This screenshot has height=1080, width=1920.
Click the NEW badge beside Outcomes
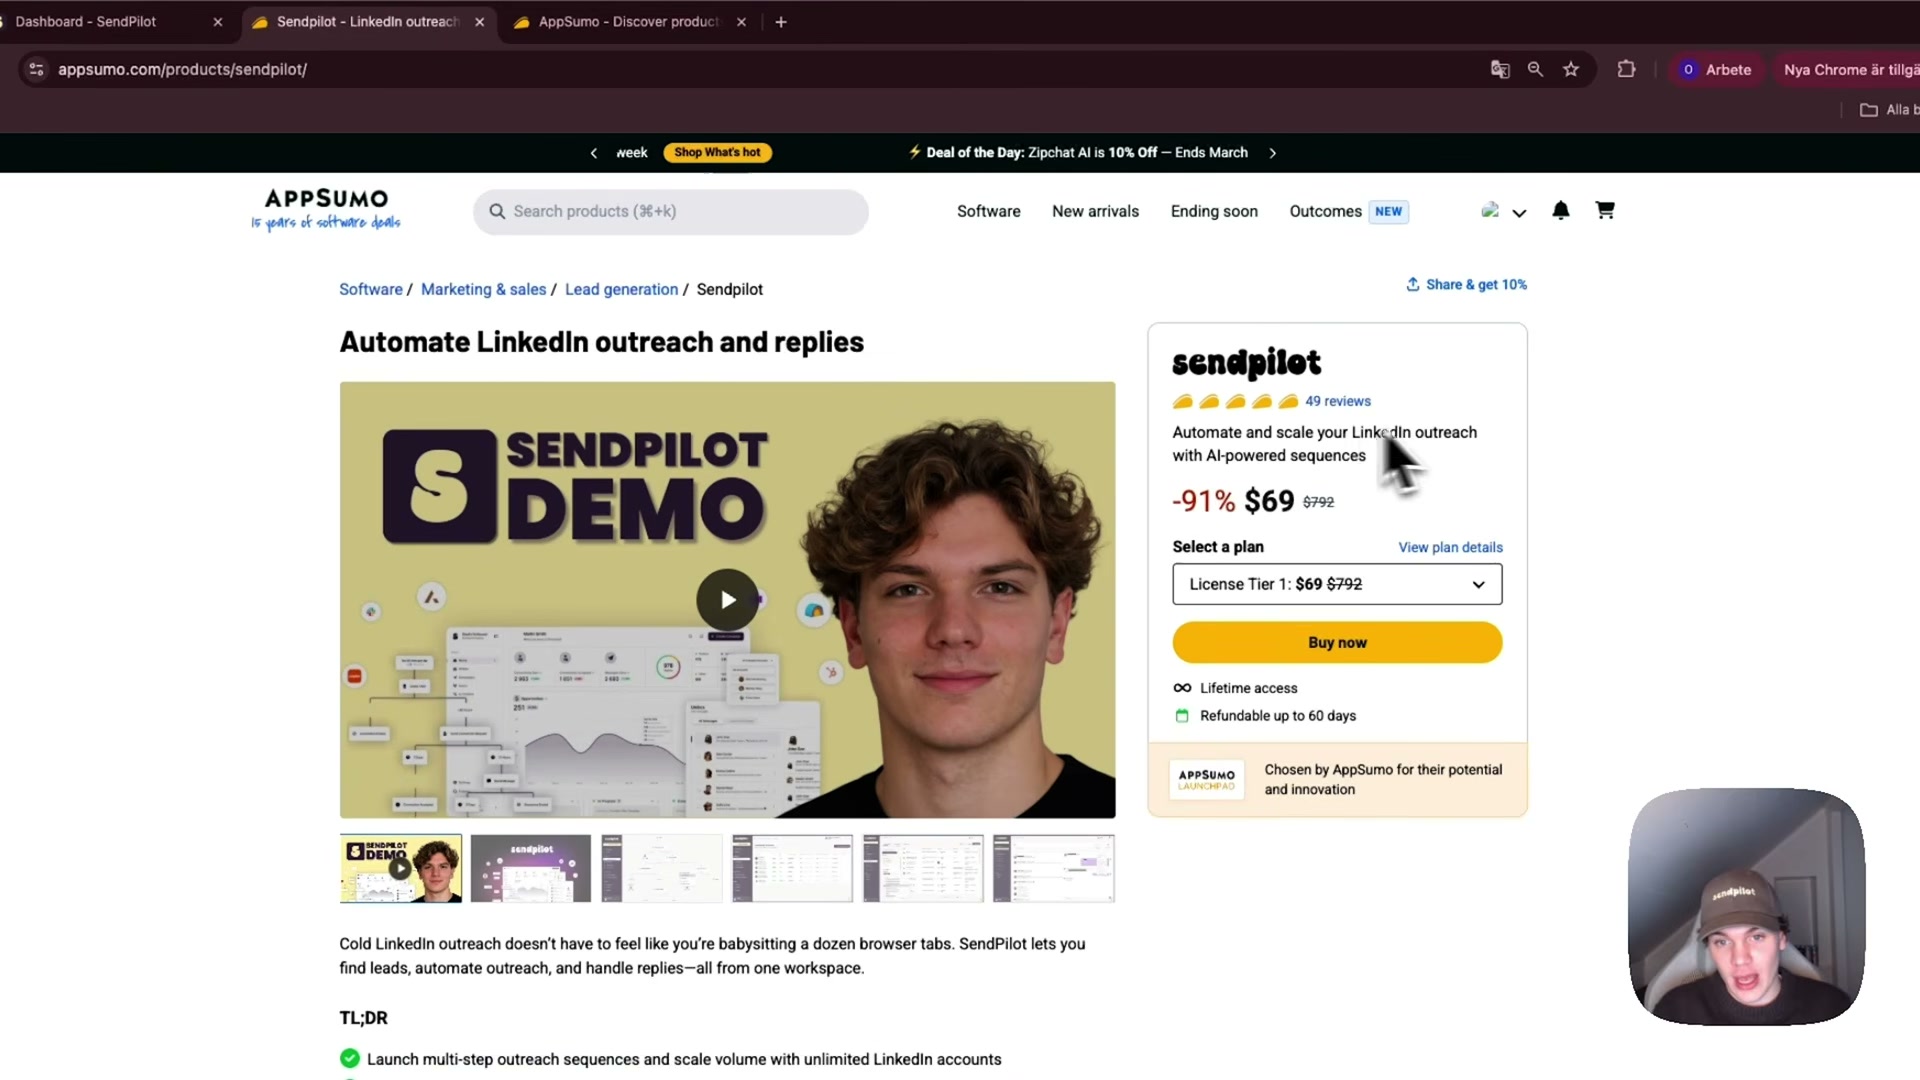pyautogui.click(x=1388, y=211)
